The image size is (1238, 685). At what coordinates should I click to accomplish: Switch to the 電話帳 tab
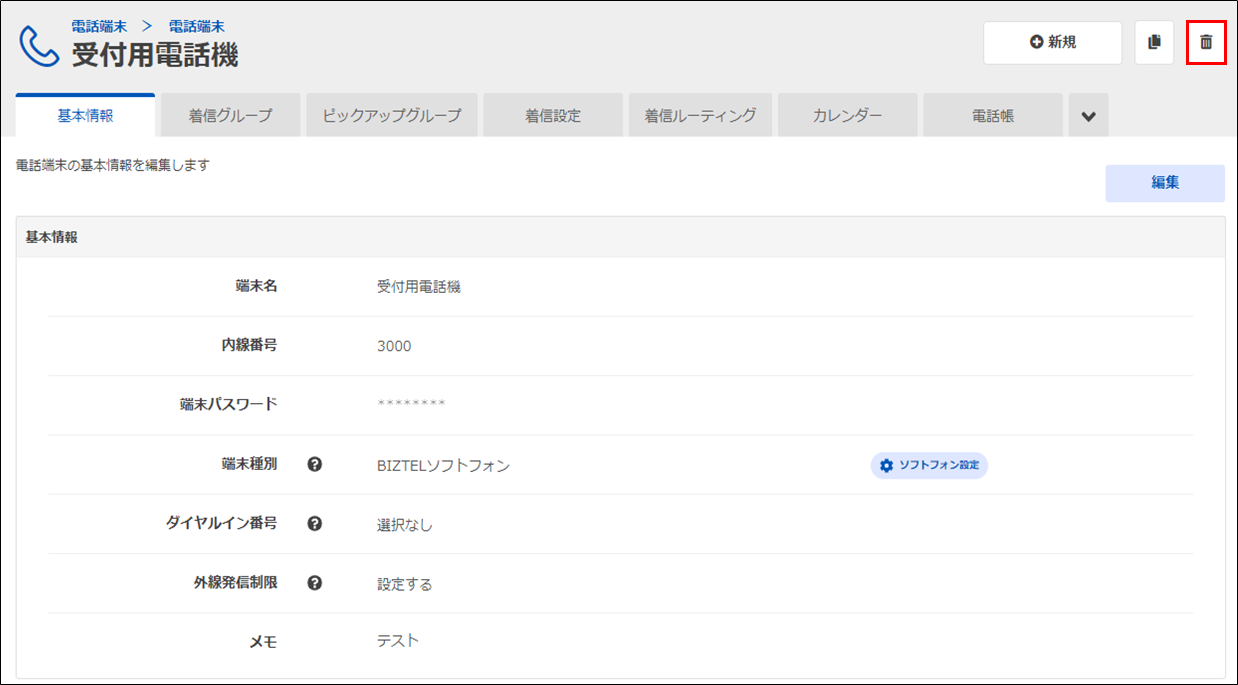[992, 116]
